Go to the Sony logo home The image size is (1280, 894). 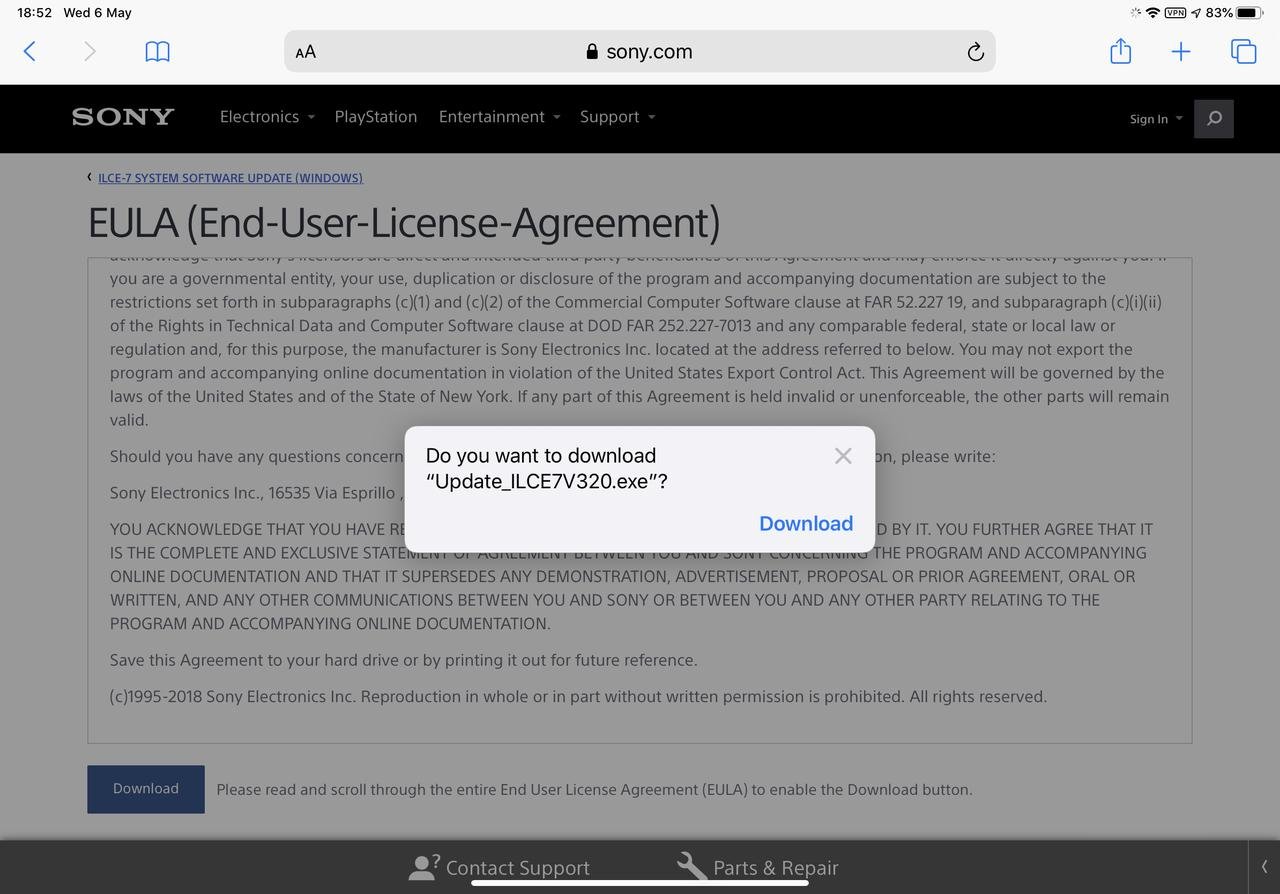coord(123,117)
